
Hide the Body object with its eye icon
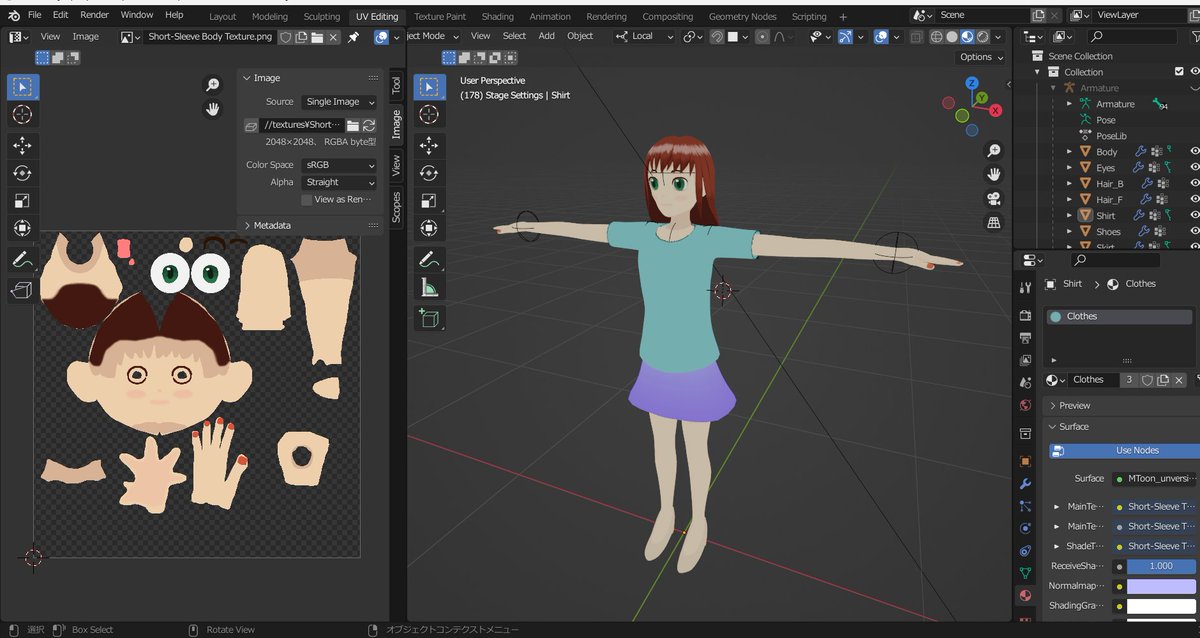(x=1194, y=152)
